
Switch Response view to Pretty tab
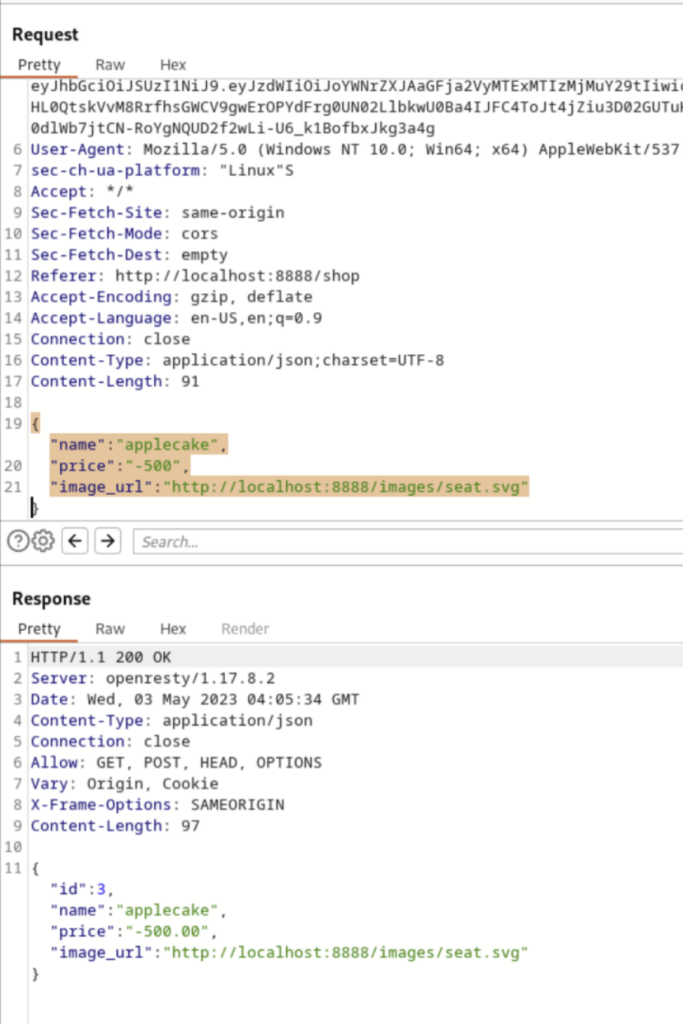tap(39, 629)
